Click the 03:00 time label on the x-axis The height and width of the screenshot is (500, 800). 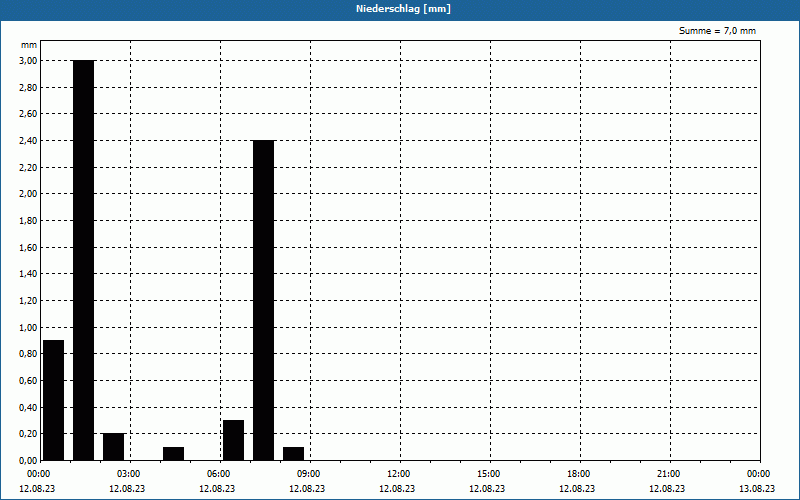pos(128,474)
